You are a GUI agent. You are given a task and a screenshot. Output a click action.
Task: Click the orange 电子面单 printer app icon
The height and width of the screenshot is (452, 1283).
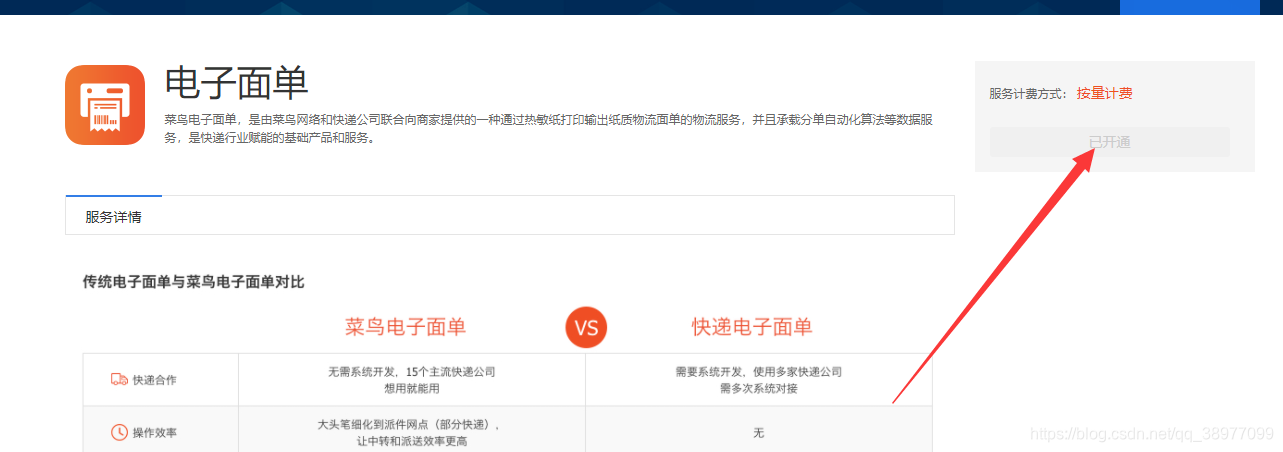[x=105, y=105]
